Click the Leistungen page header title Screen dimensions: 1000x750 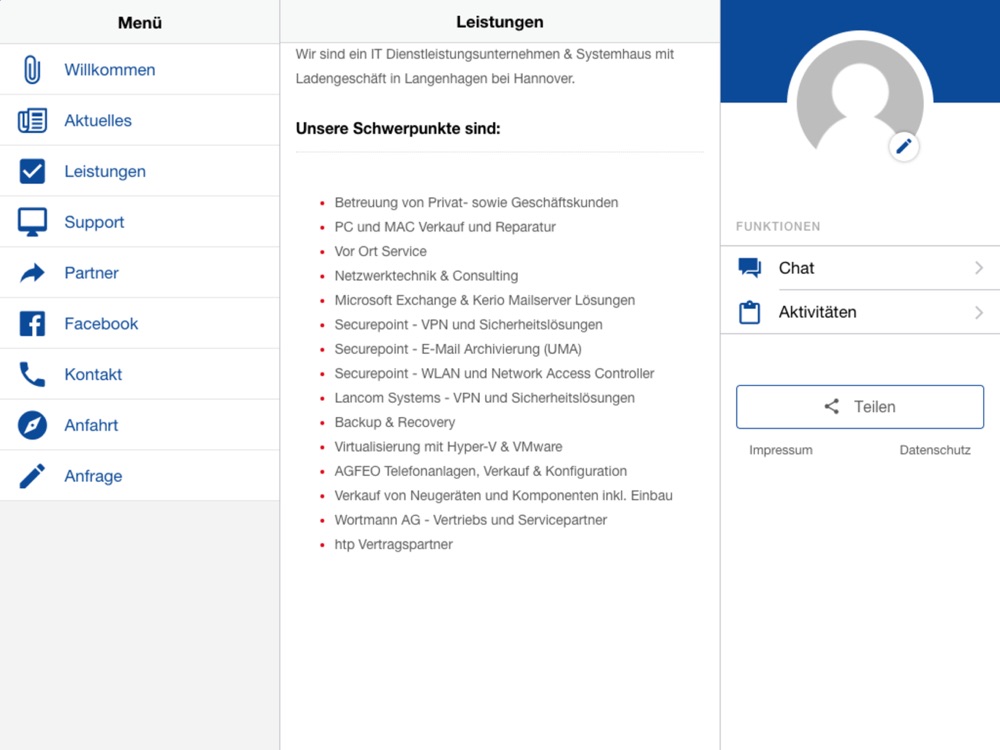500,22
